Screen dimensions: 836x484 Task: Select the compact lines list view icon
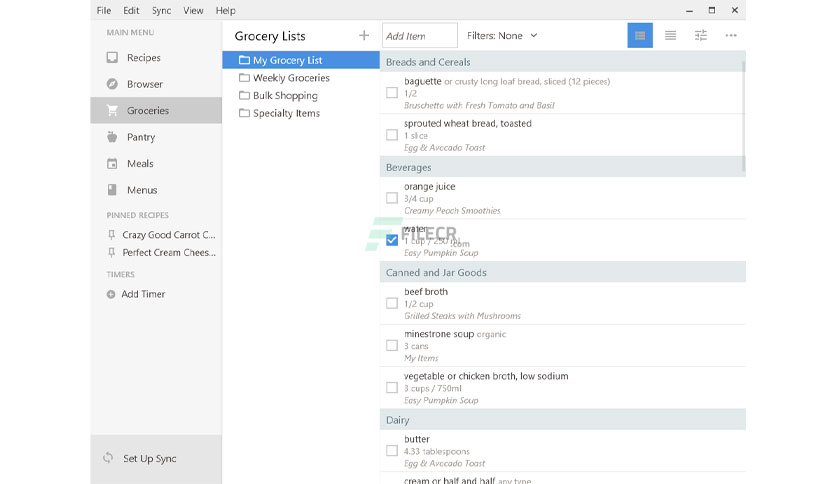670,36
